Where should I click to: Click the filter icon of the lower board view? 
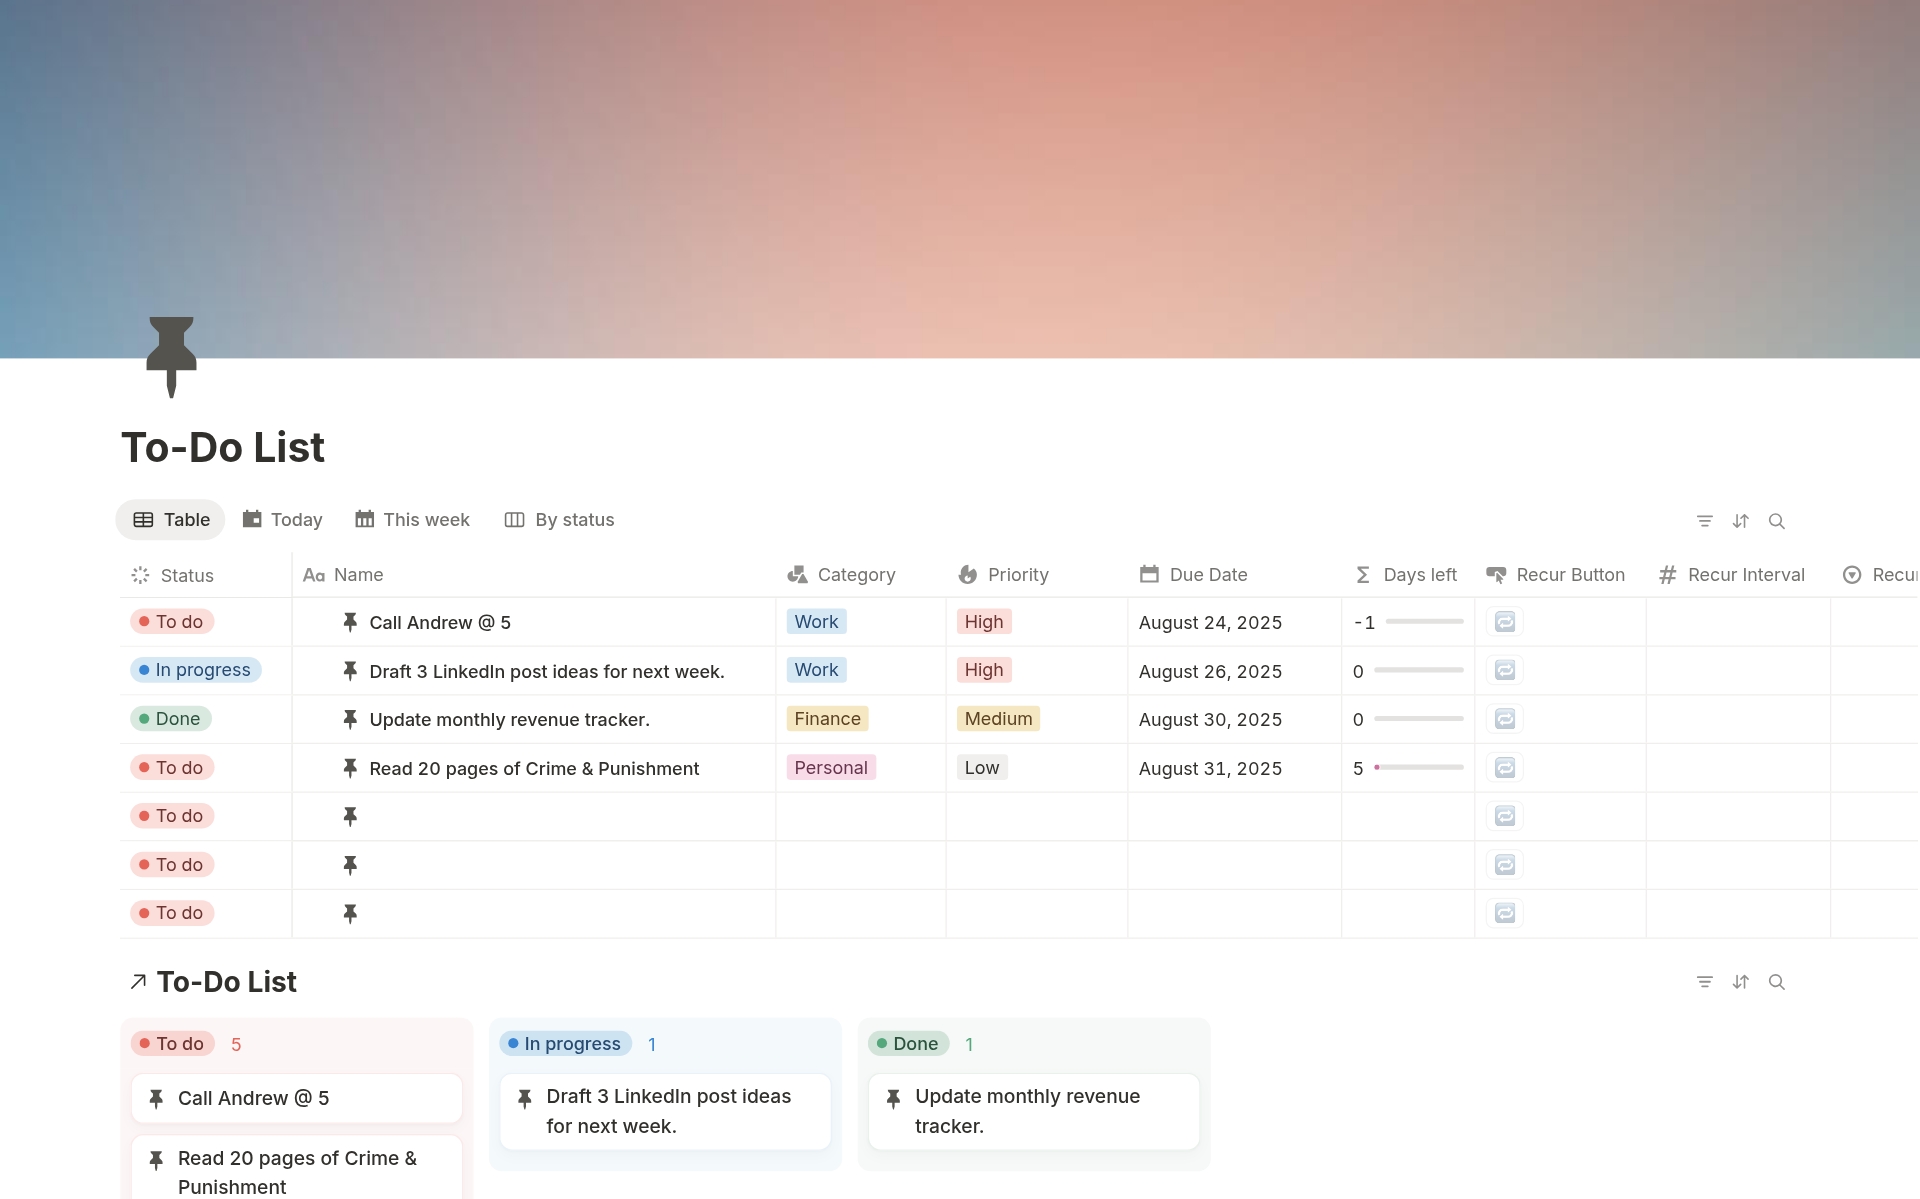pos(1704,982)
